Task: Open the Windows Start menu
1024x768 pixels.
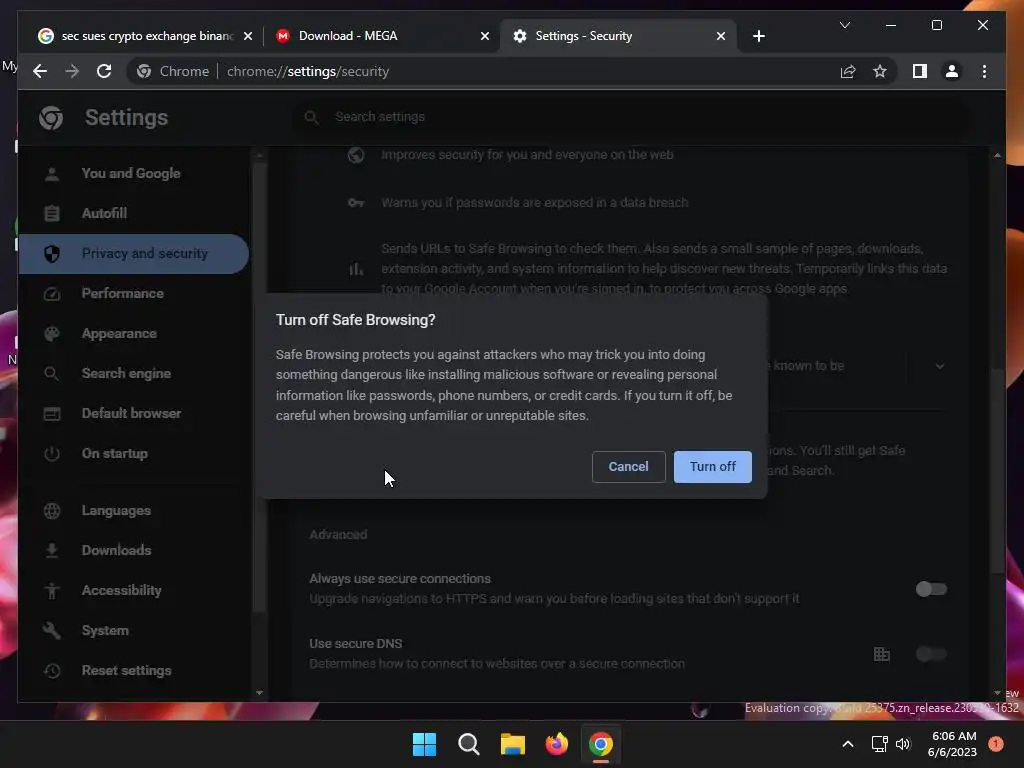Action: click(x=424, y=744)
